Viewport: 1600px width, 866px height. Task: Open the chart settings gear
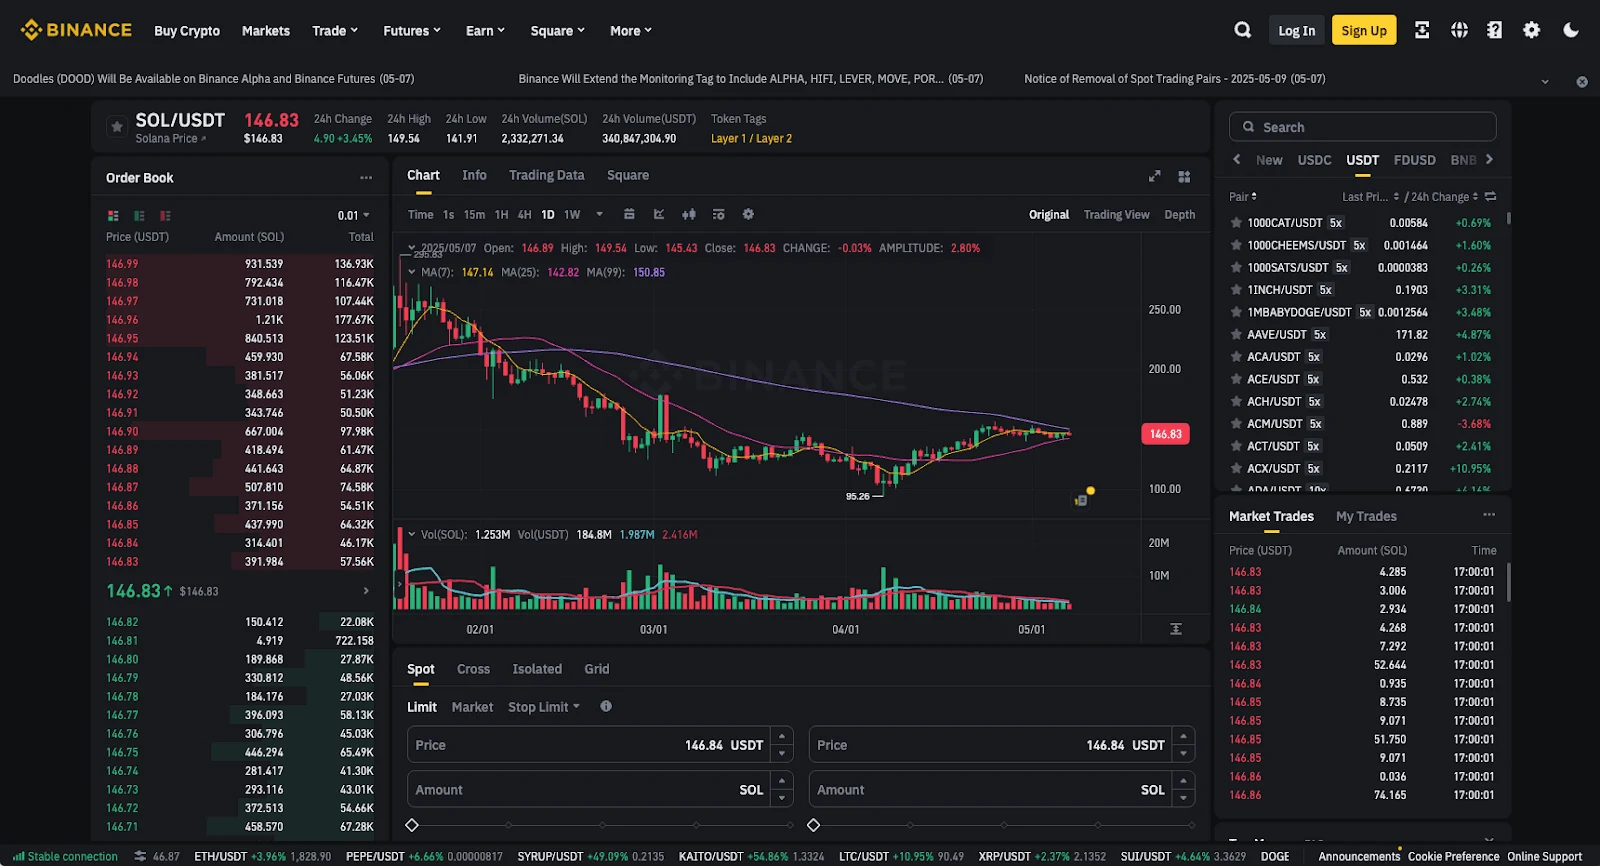tap(748, 214)
